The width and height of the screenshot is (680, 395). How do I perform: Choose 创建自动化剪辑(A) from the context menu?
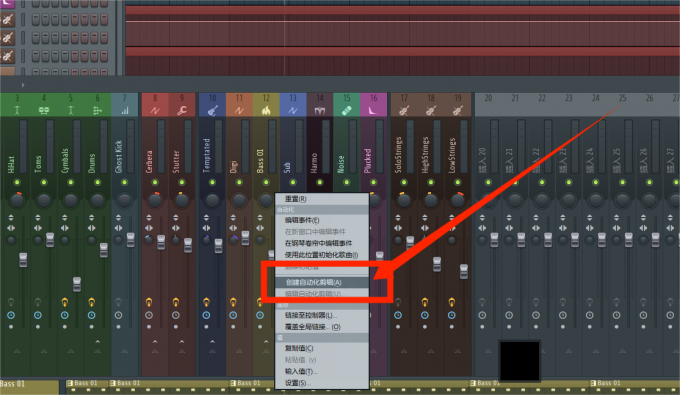point(313,282)
